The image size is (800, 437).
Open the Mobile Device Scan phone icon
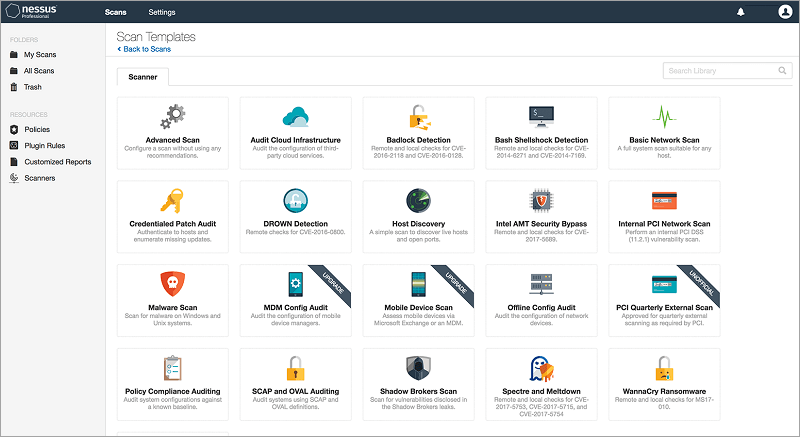(x=418, y=284)
